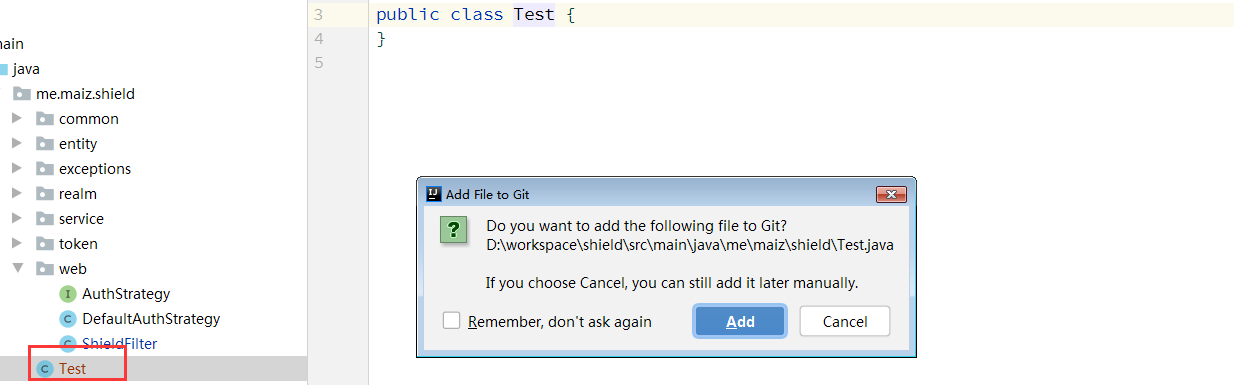Click the ShieldFilter class icon
This screenshot has width=1234, height=385.
click(x=68, y=344)
